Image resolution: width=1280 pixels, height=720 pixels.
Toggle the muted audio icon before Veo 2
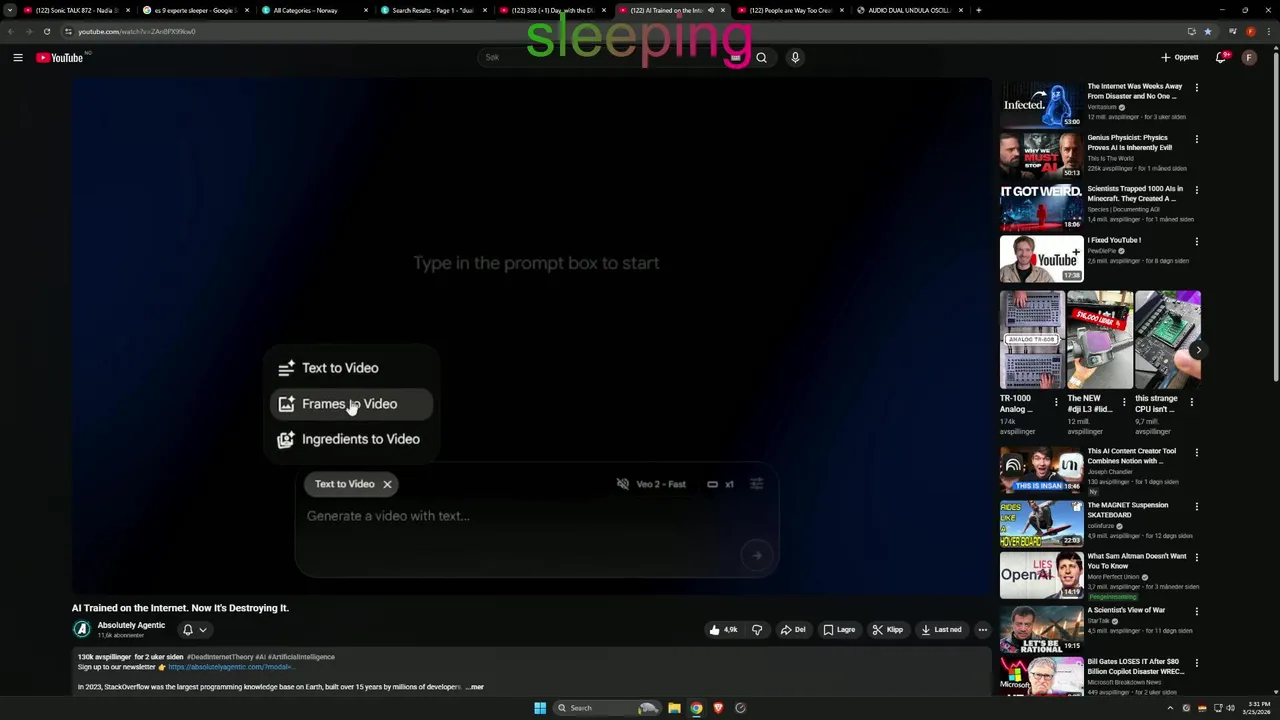pos(623,484)
